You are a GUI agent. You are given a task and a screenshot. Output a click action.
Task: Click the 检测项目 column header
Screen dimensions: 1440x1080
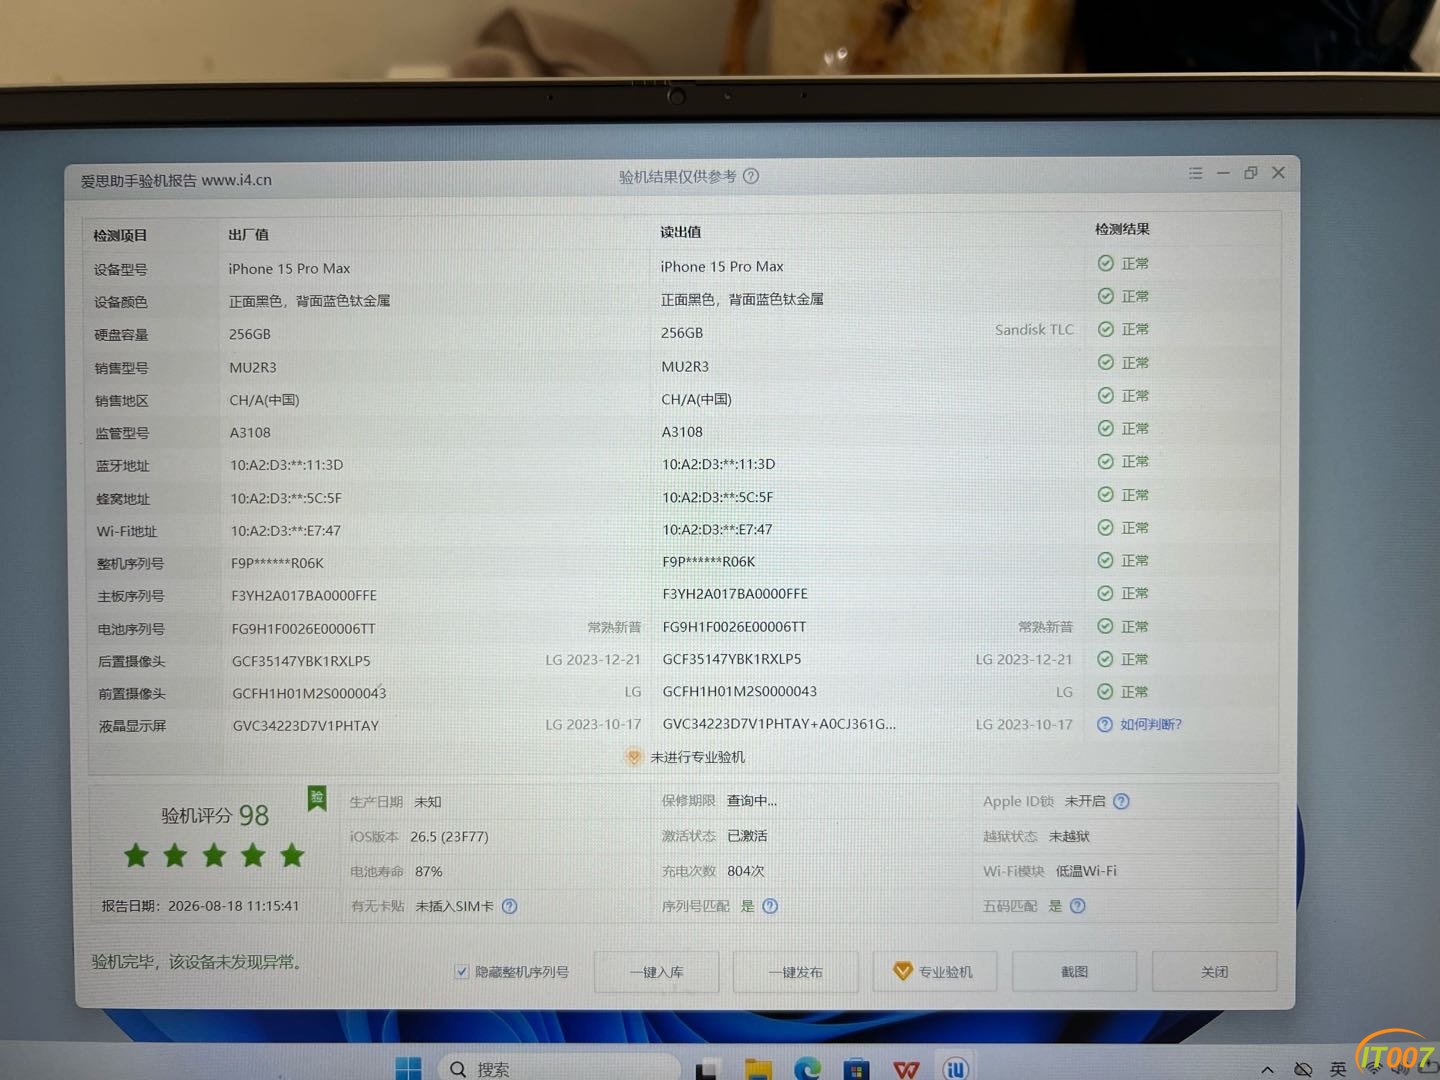tap(120, 236)
